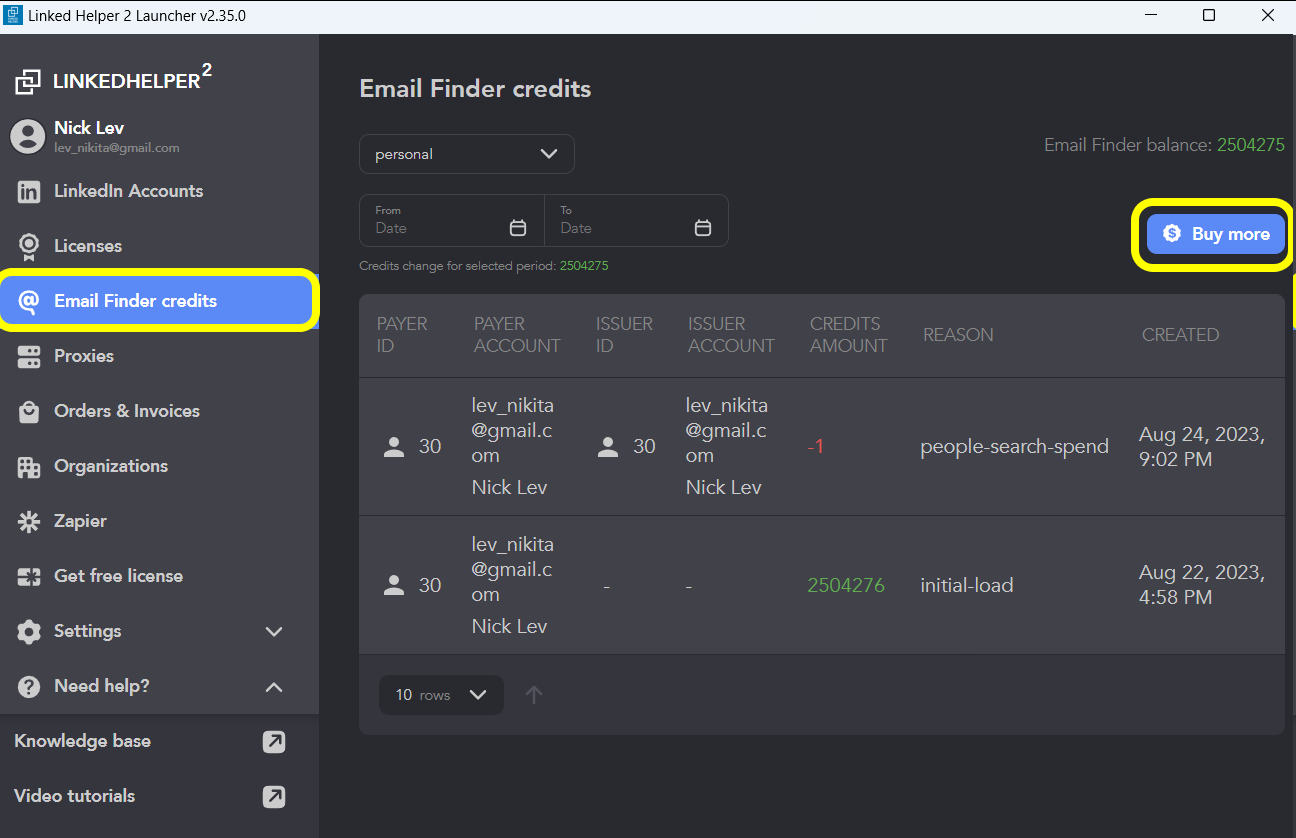
Task: Click the Licenses ribbon icon
Action: point(30,246)
